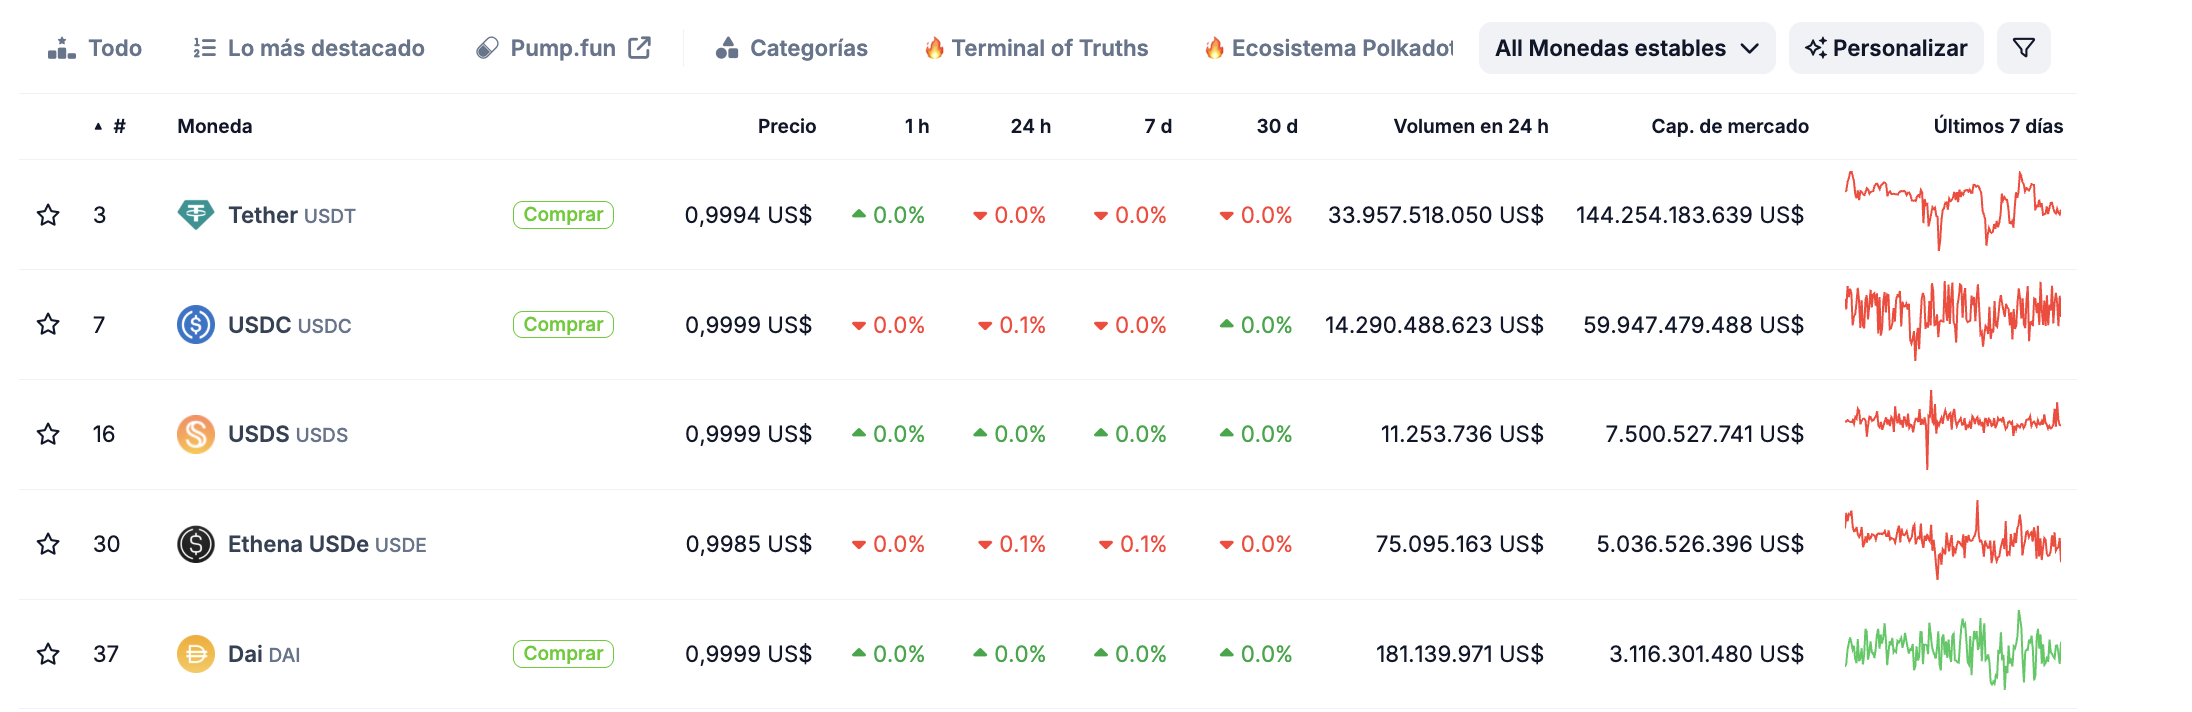Image resolution: width=2192 pixels, height=712 pixels.
Task: Open the filter funnel icon
Action: point(2023,48)
